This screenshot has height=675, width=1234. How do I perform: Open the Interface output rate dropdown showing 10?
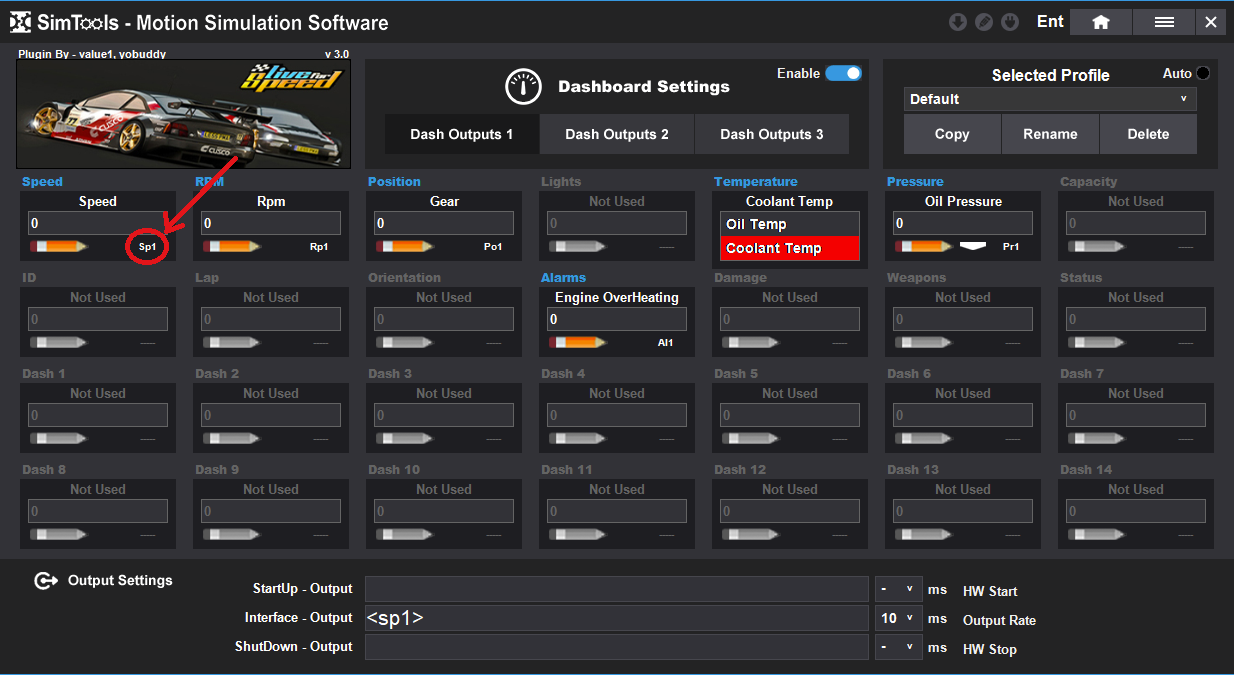[x=898, y=618]
